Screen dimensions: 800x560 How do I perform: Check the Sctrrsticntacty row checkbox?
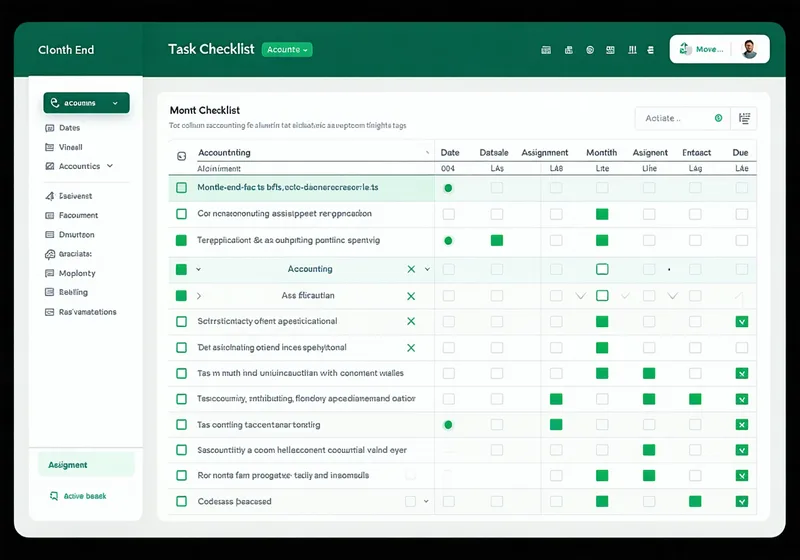click(181, 321)
